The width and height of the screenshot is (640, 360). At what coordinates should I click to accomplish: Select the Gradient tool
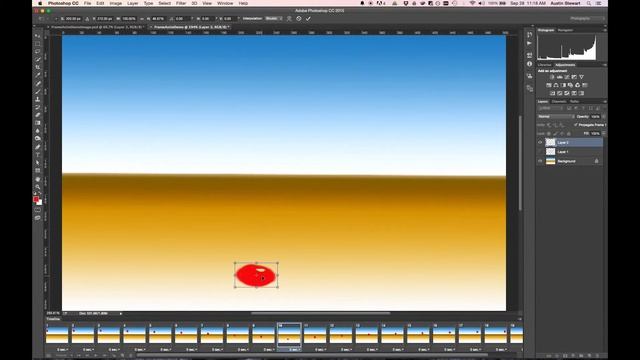(x=38, y=123)
